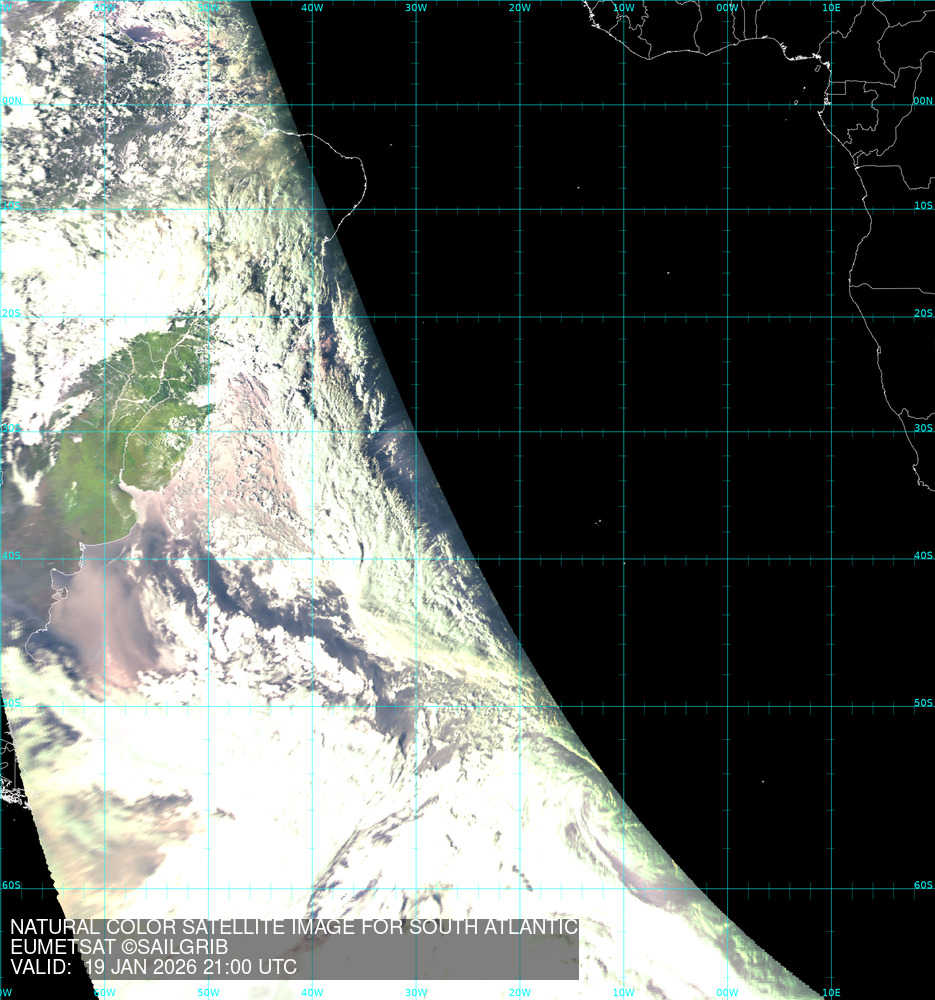Click the 50W longitude label at bottom

pos(207,993)
